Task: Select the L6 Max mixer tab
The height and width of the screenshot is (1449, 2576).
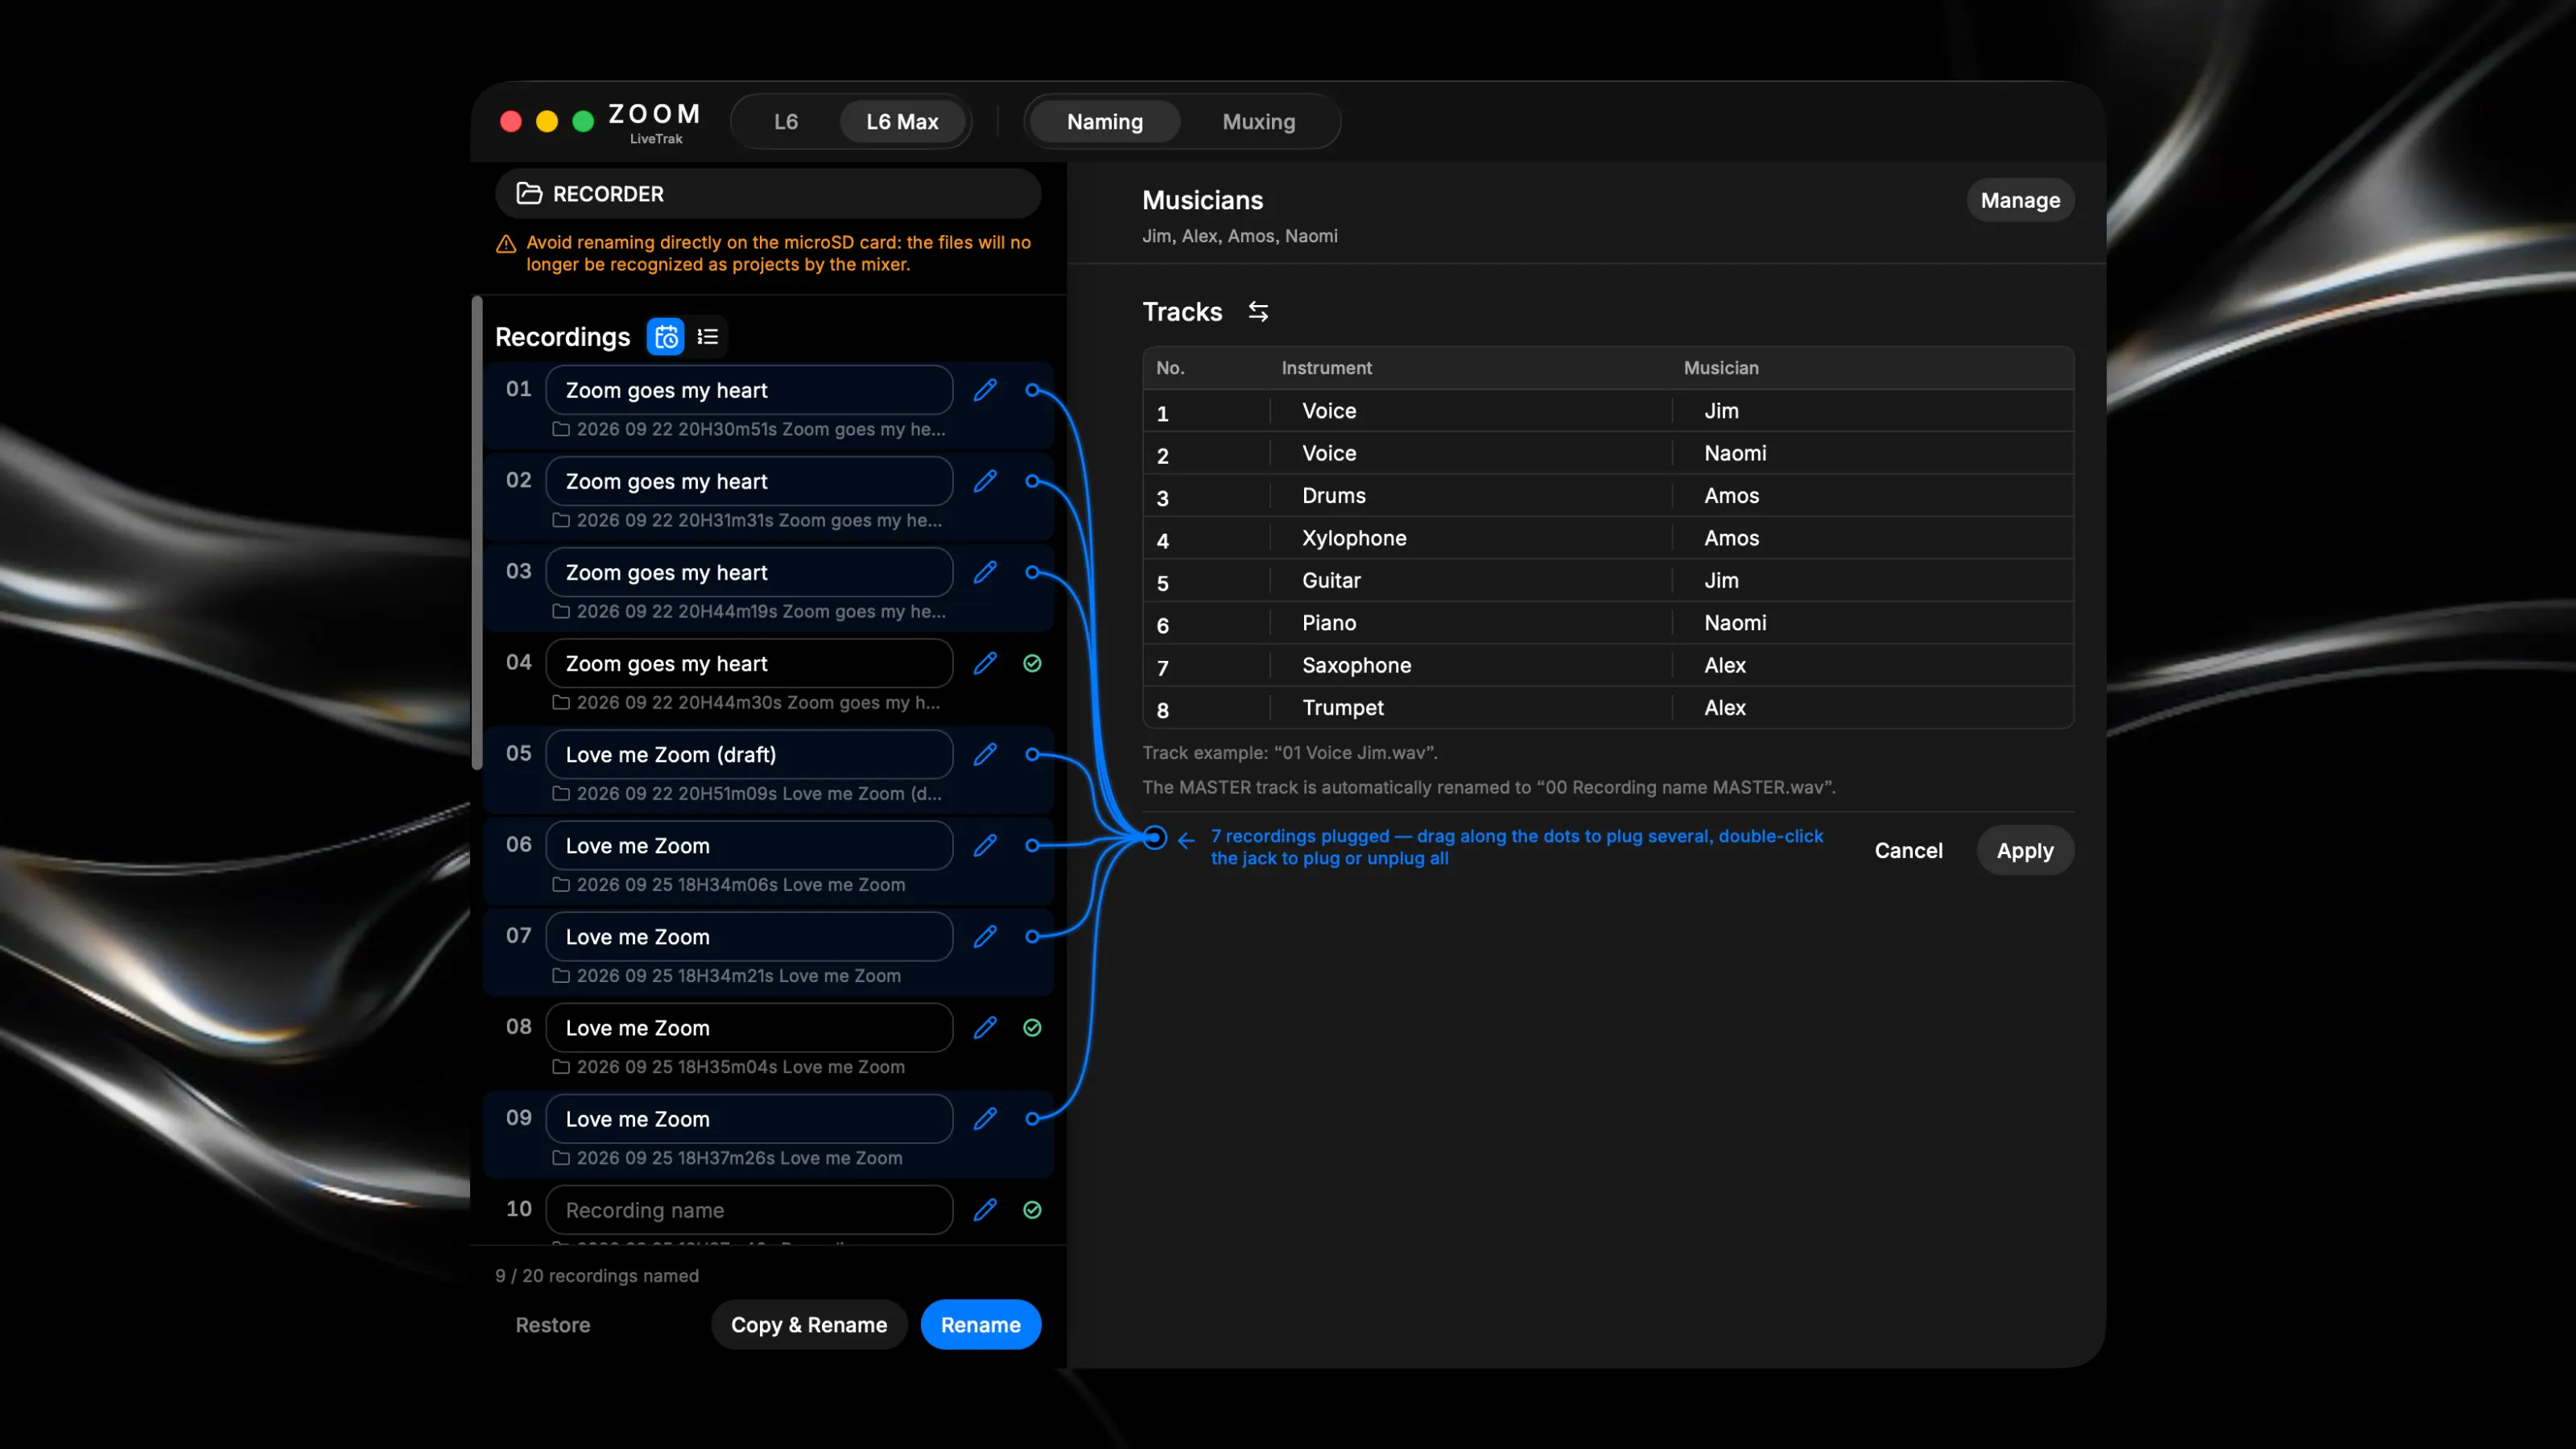Action: tap(902, 122)
